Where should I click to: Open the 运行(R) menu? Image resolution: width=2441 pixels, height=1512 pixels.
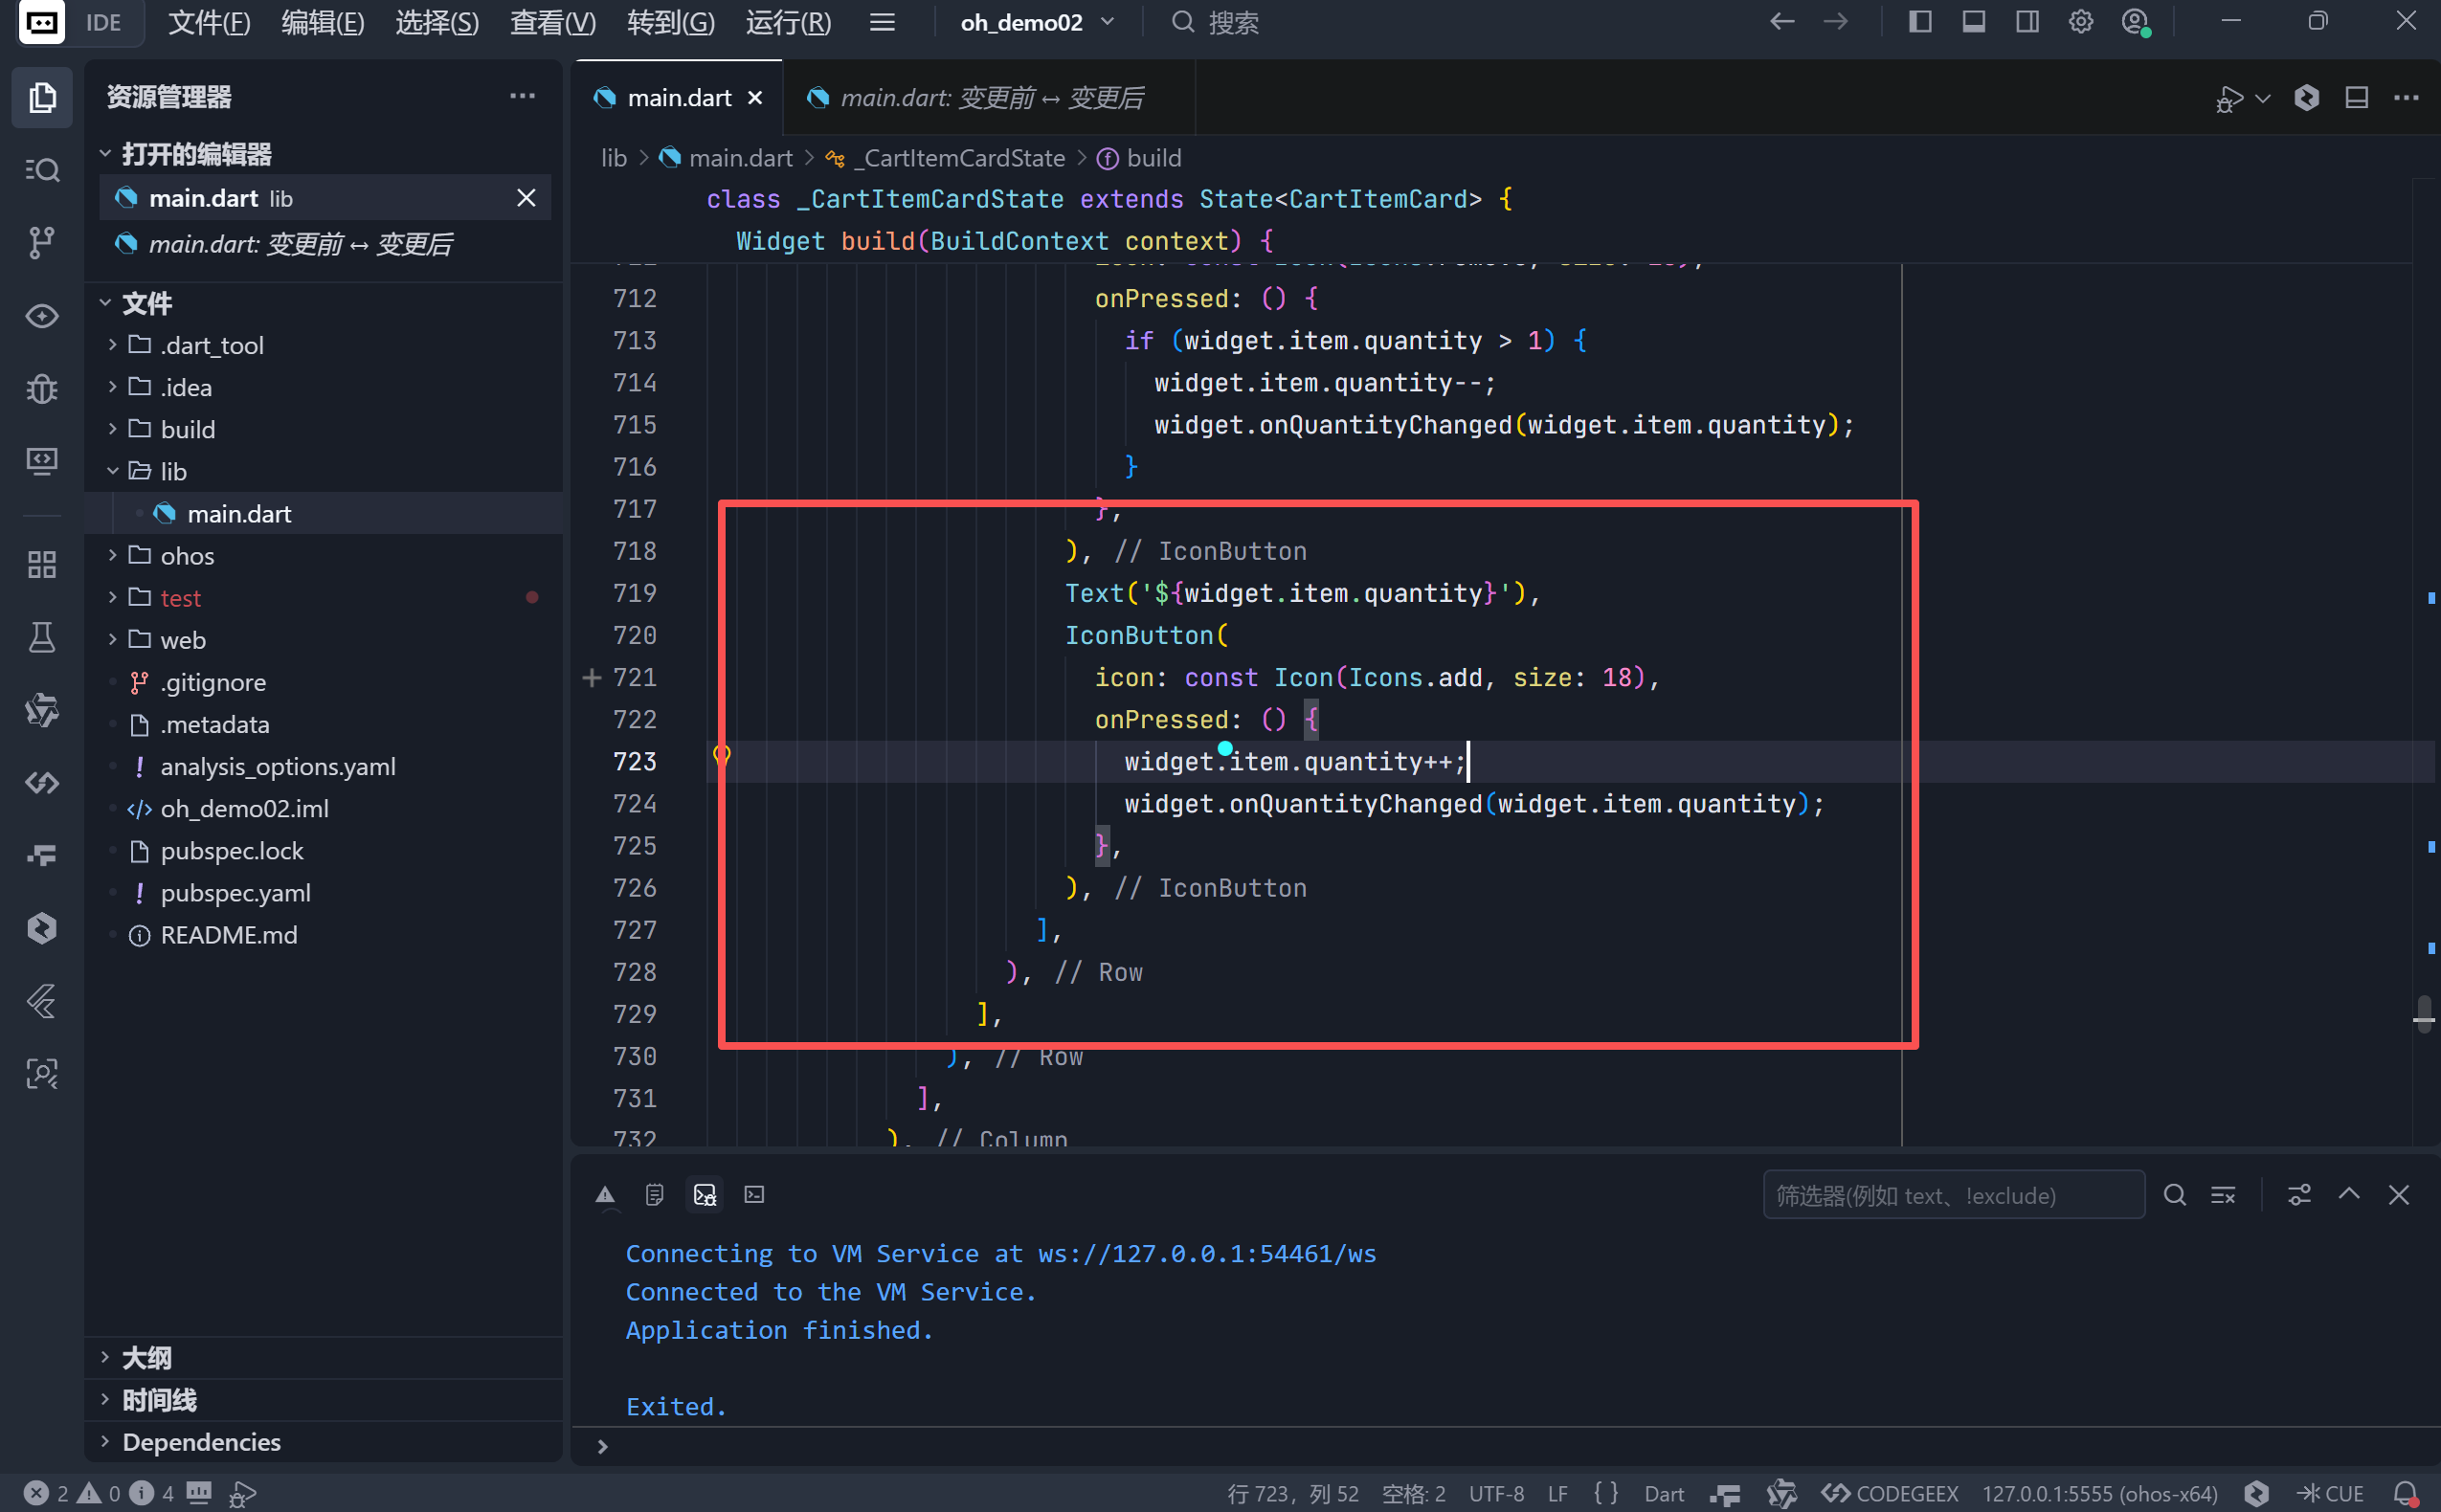coord(788,22)
